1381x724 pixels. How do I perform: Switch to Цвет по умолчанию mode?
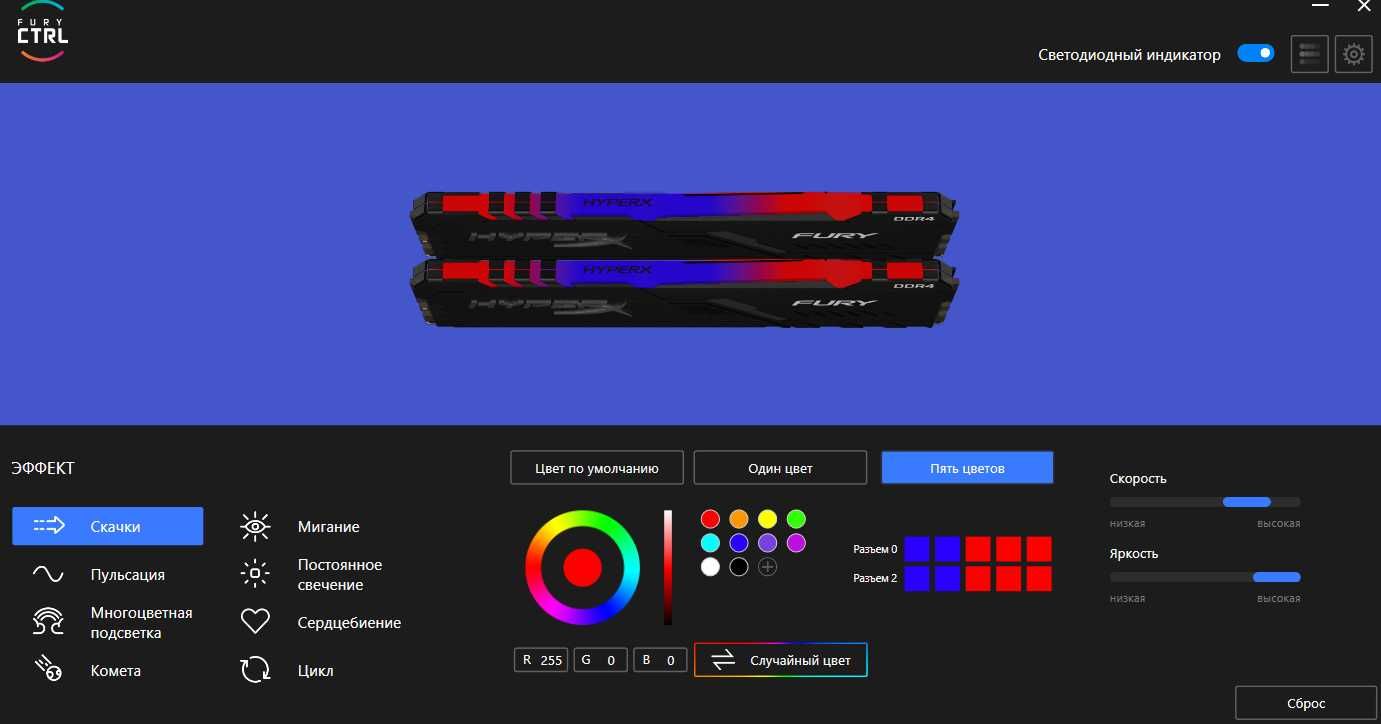(597, 468)
